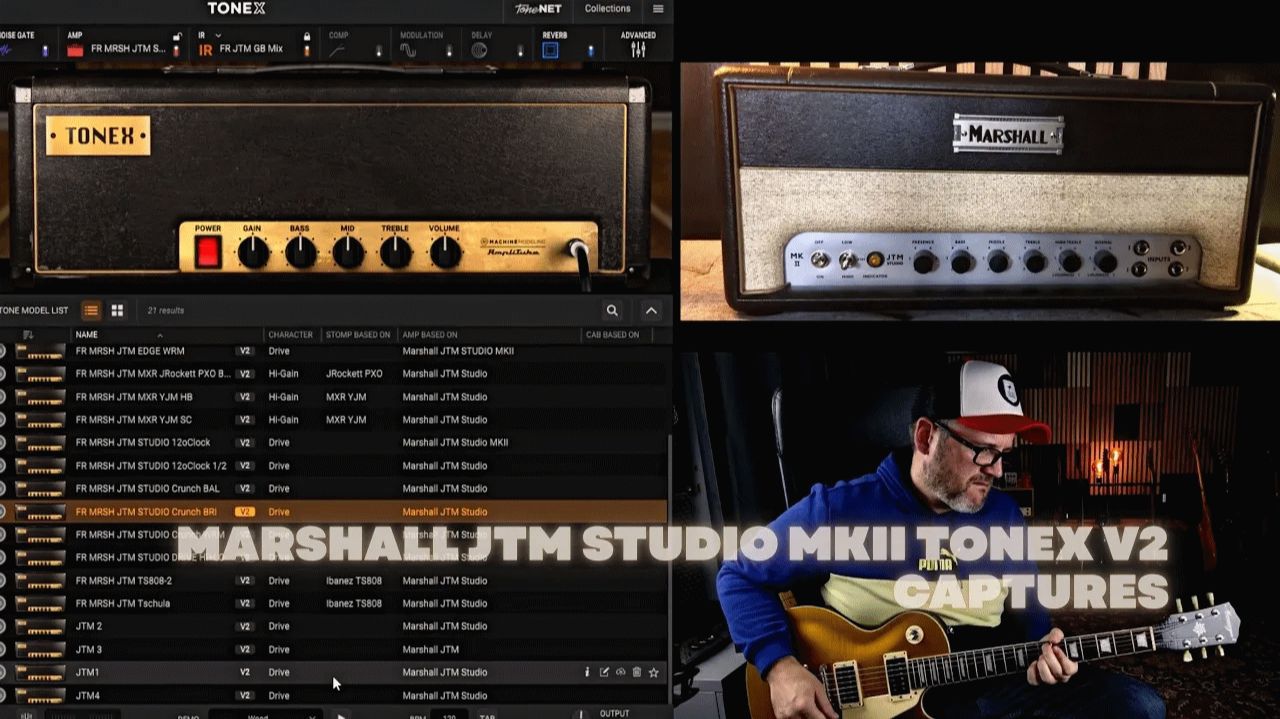Sort by CAB BASED ON column
Image resolution: width=1280 pixels, height=719 pixels.
click(612, 335)
